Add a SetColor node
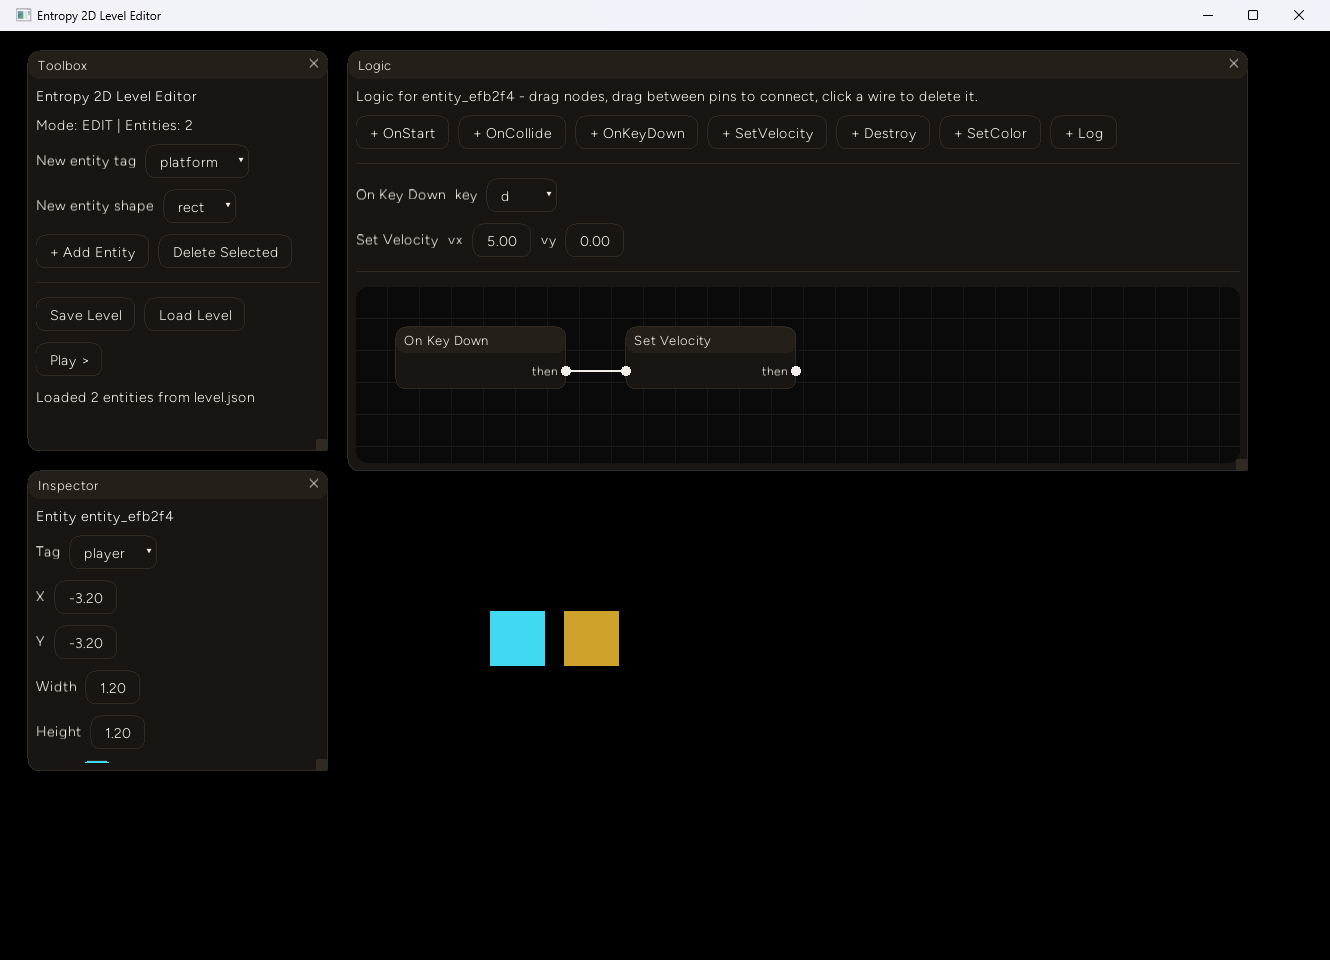This screenshot has height=960, width=1330. click(990, 133)
